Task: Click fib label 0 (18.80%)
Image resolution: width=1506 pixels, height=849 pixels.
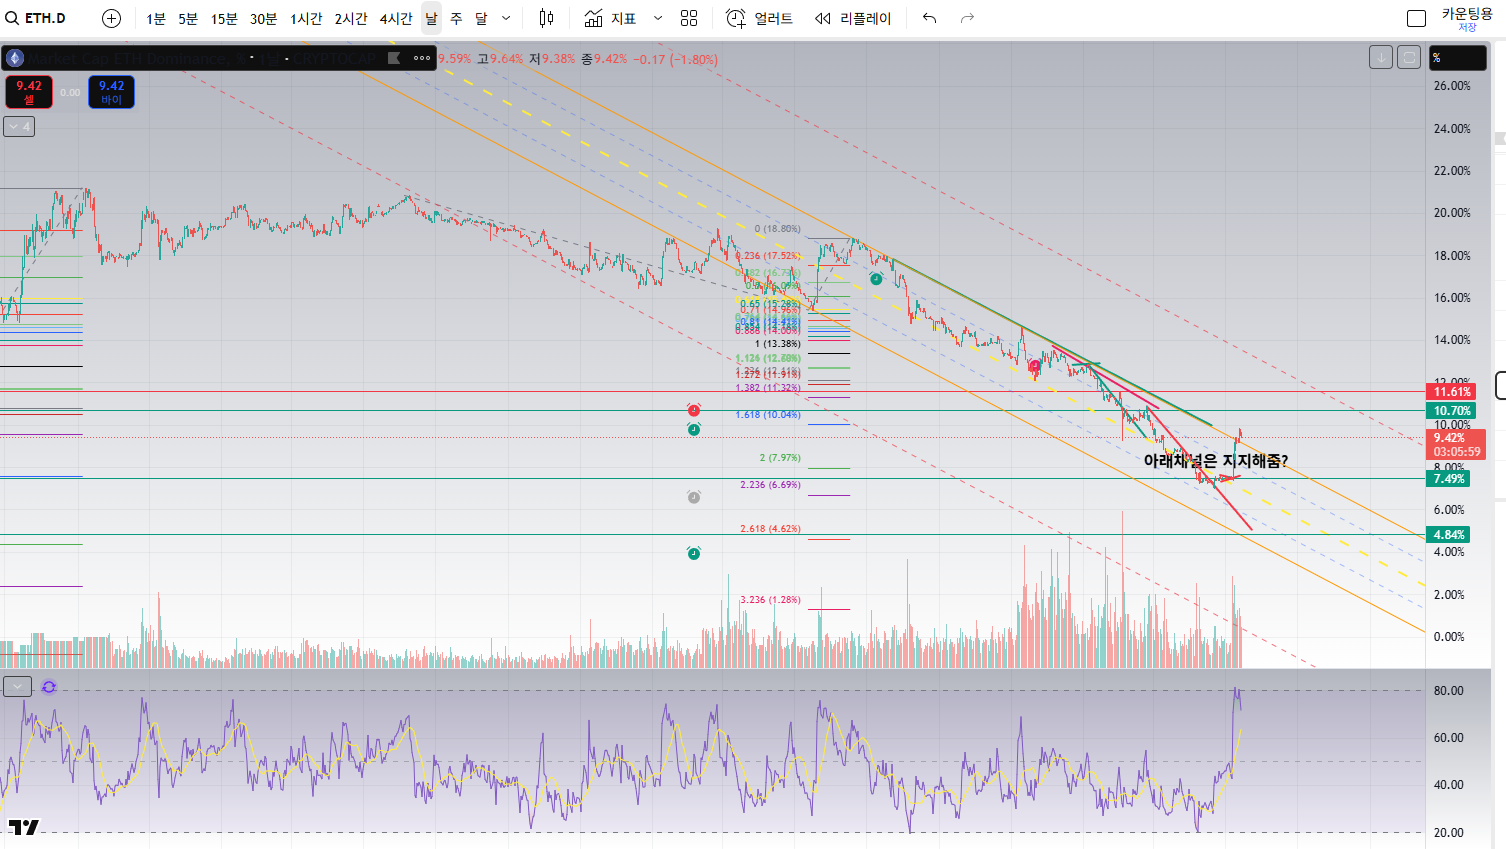Action: point(777,229)
